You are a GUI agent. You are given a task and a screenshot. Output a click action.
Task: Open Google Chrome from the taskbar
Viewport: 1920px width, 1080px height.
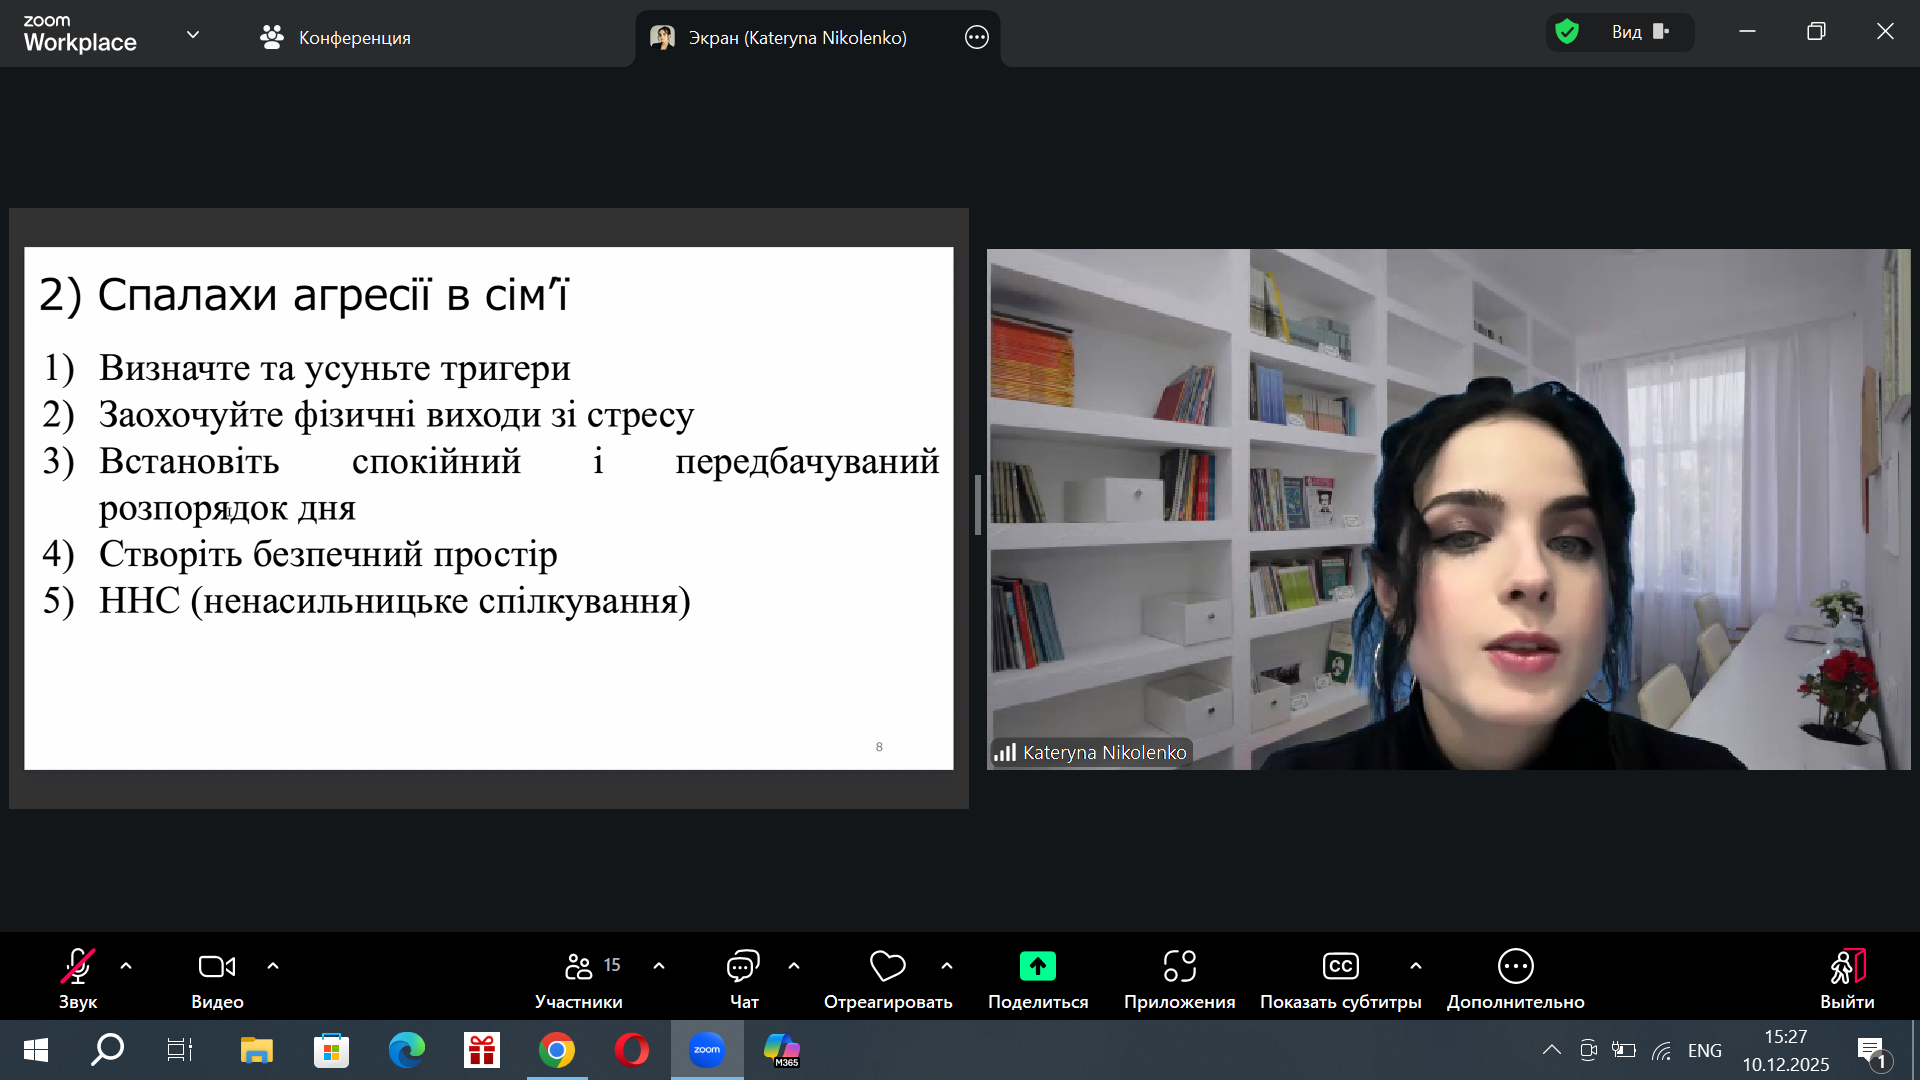(x=557, y=1050)
